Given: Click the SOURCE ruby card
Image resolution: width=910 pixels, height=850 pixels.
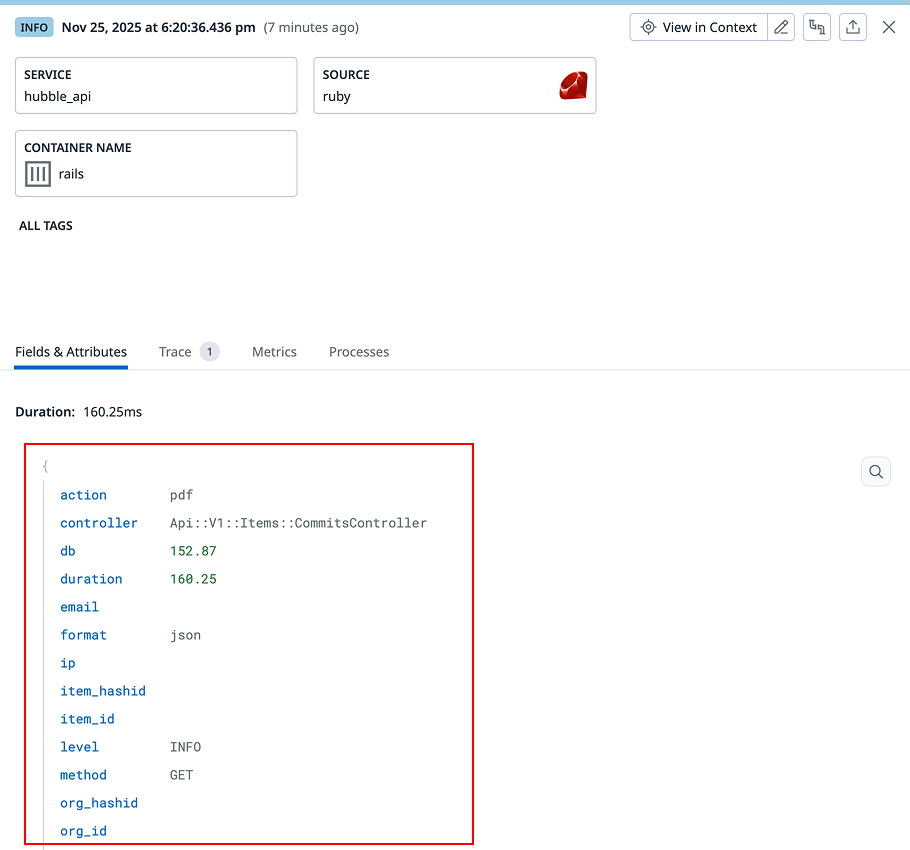Looking at the screenshot, I should [455, 85].
